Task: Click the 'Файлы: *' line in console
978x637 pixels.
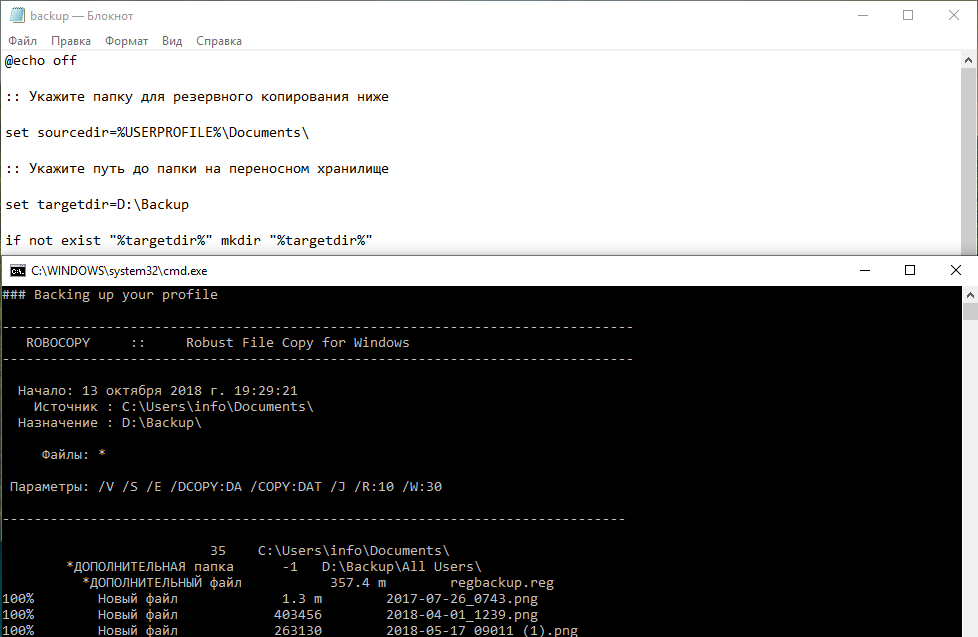Action: coord(74,454)
